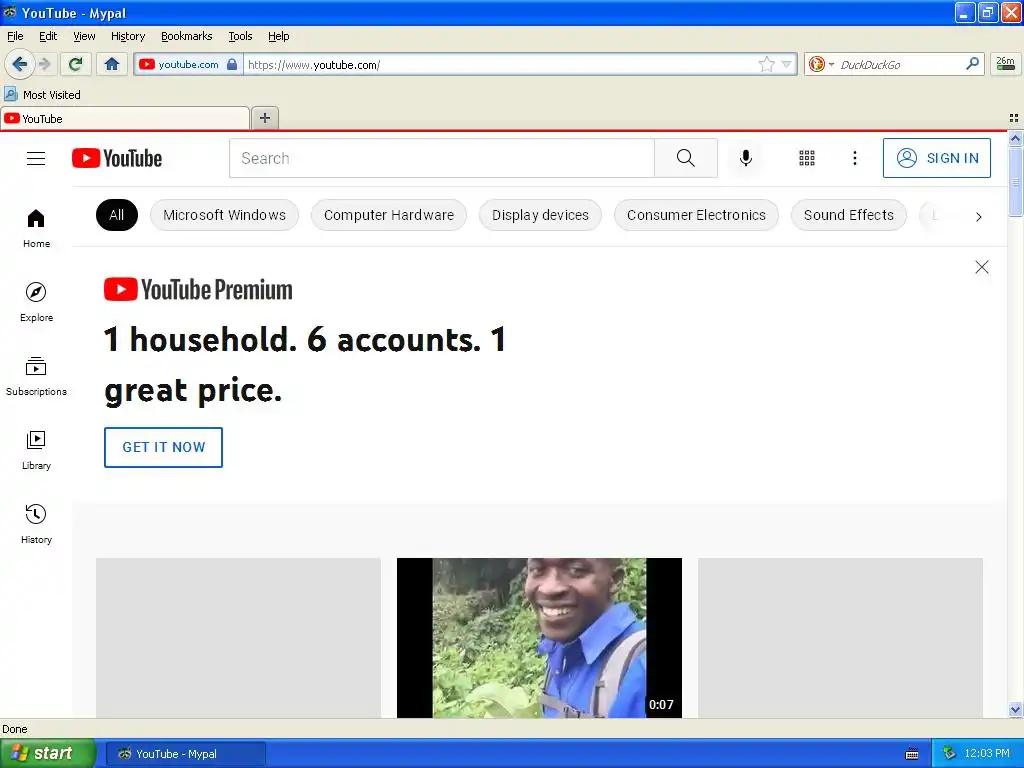Click the GET IT NOW button
Viewport: 1024px width, 768px height.
[x=163, y=447]
